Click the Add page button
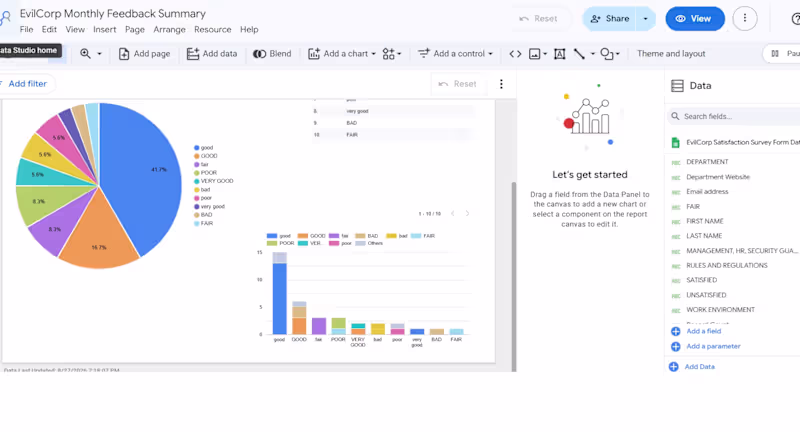800x432 pixels. tap(144, 54)
